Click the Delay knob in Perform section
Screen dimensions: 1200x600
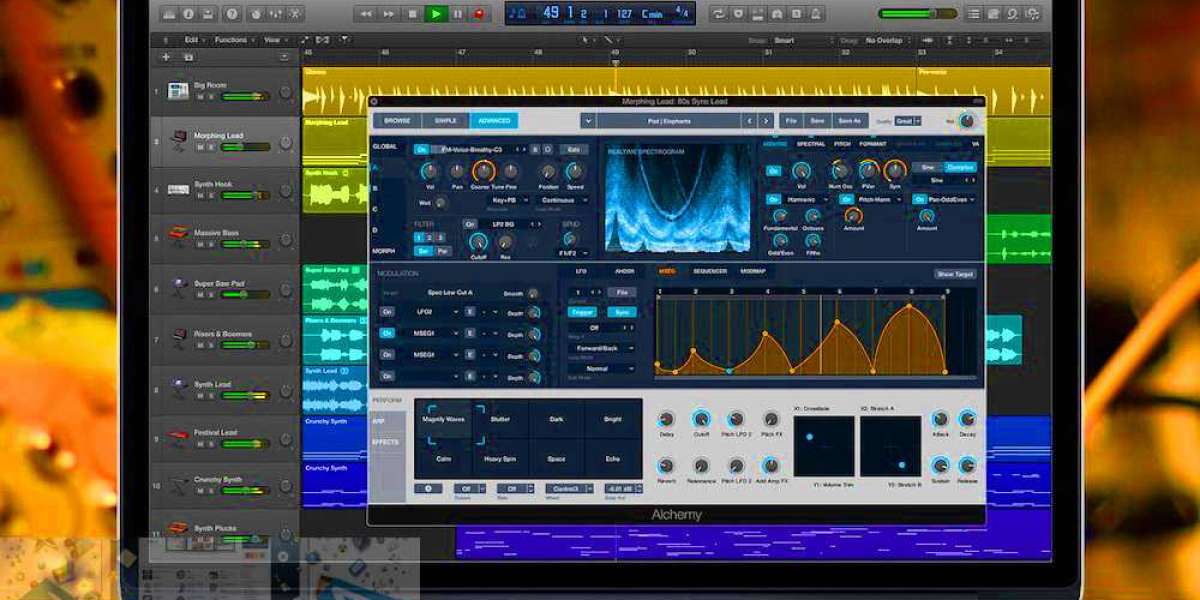[666, 419]
